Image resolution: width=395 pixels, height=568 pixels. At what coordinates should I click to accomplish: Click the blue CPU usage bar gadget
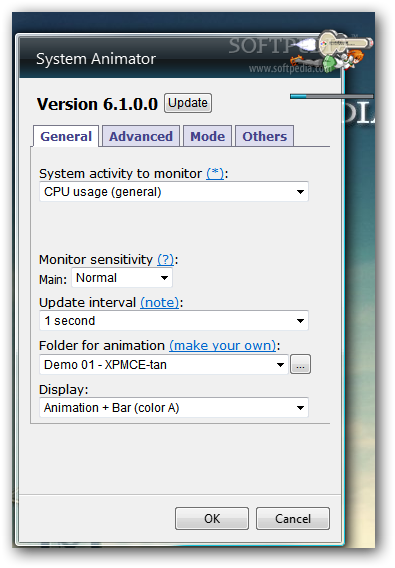coord(331,96)
